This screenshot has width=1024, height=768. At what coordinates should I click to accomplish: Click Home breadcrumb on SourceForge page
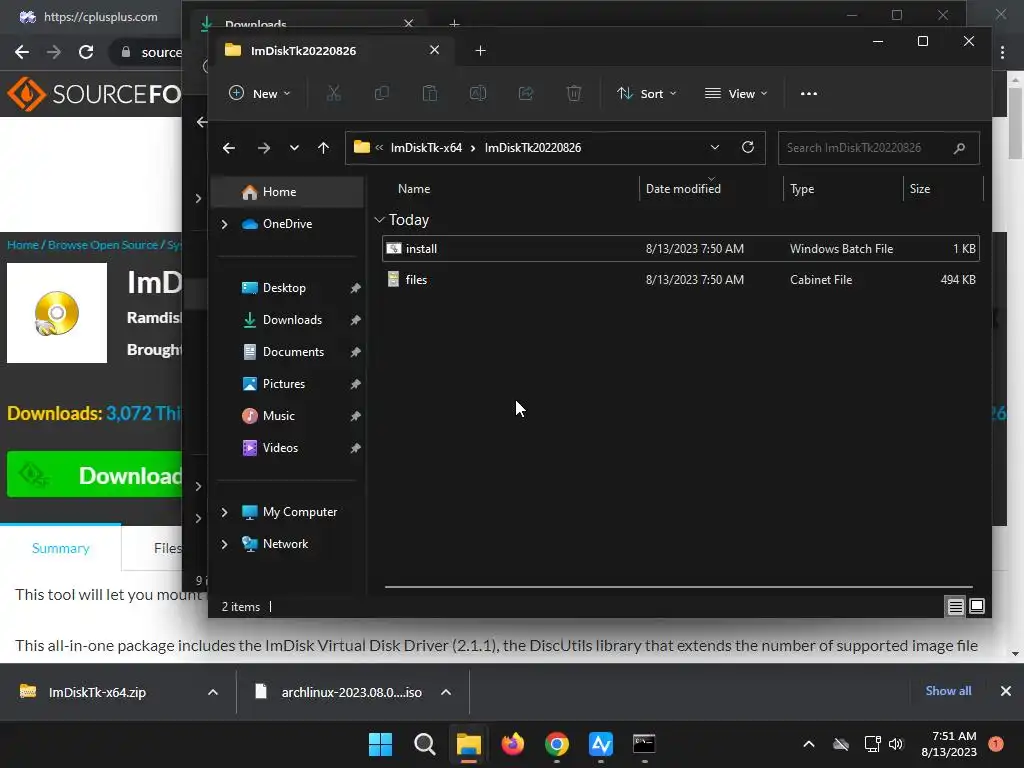[x=23, y=245]
